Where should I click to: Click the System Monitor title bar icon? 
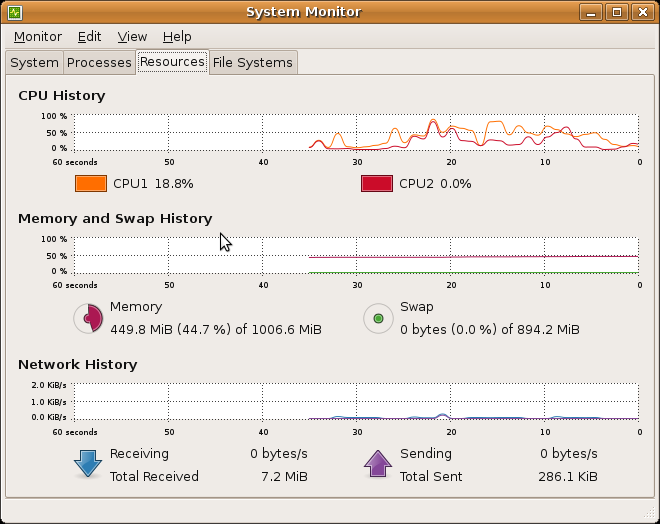[15, 12]
